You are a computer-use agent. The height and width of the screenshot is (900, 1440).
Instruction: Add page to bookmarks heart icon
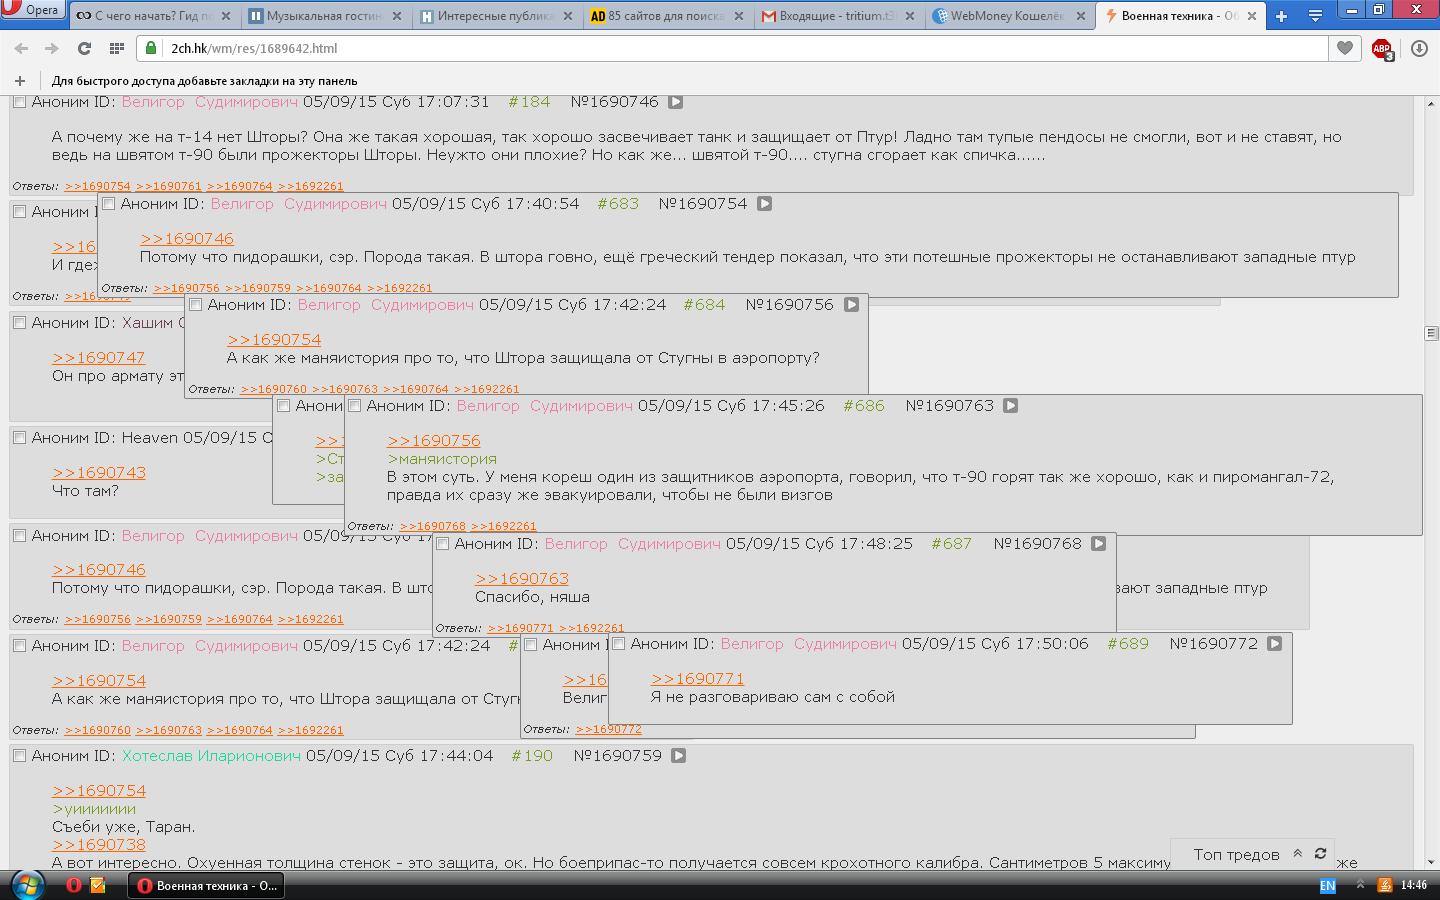coord(1345,48)
